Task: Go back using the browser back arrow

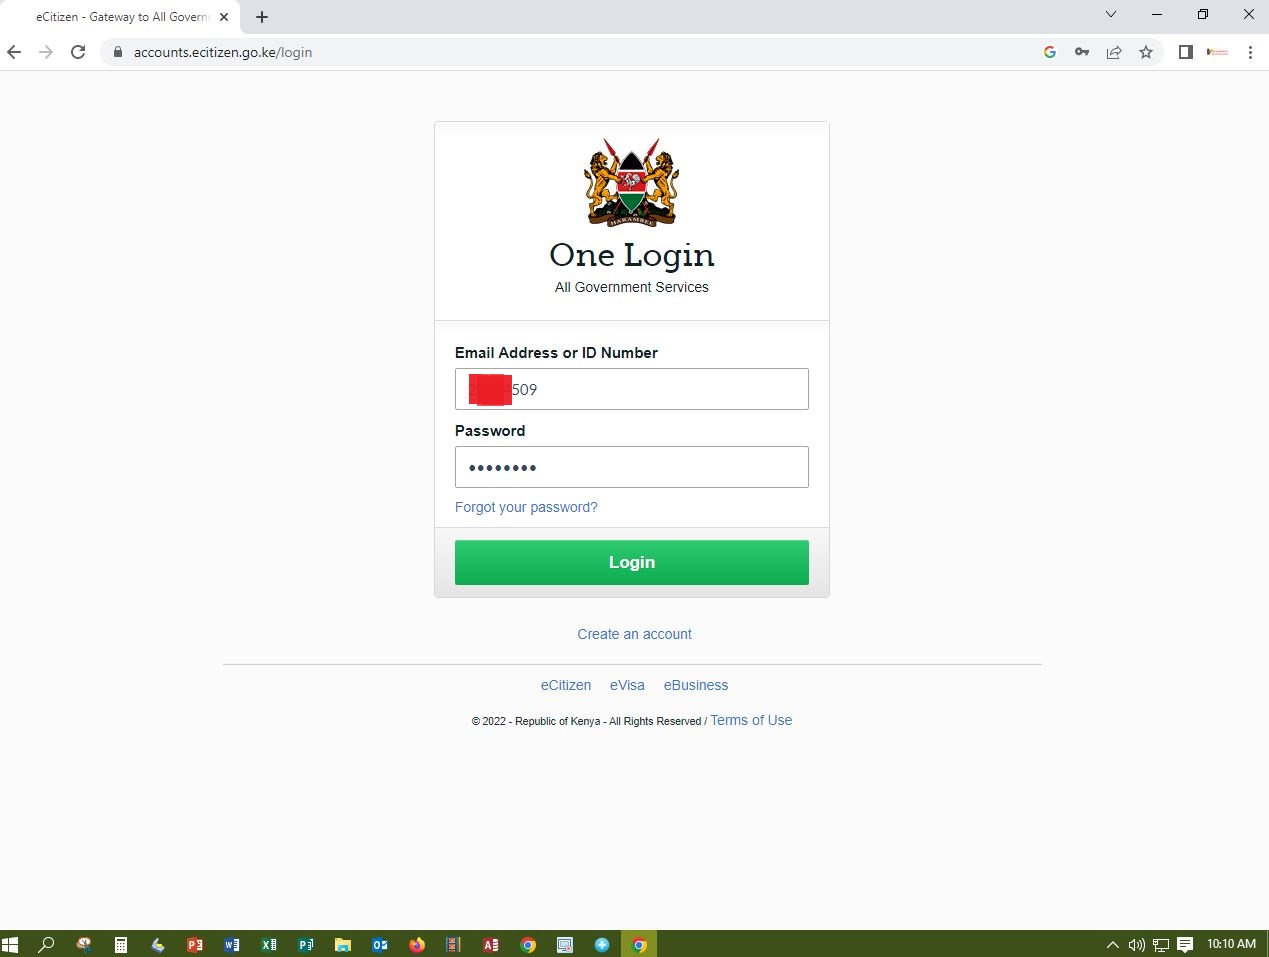Action: tap(14, 52)
